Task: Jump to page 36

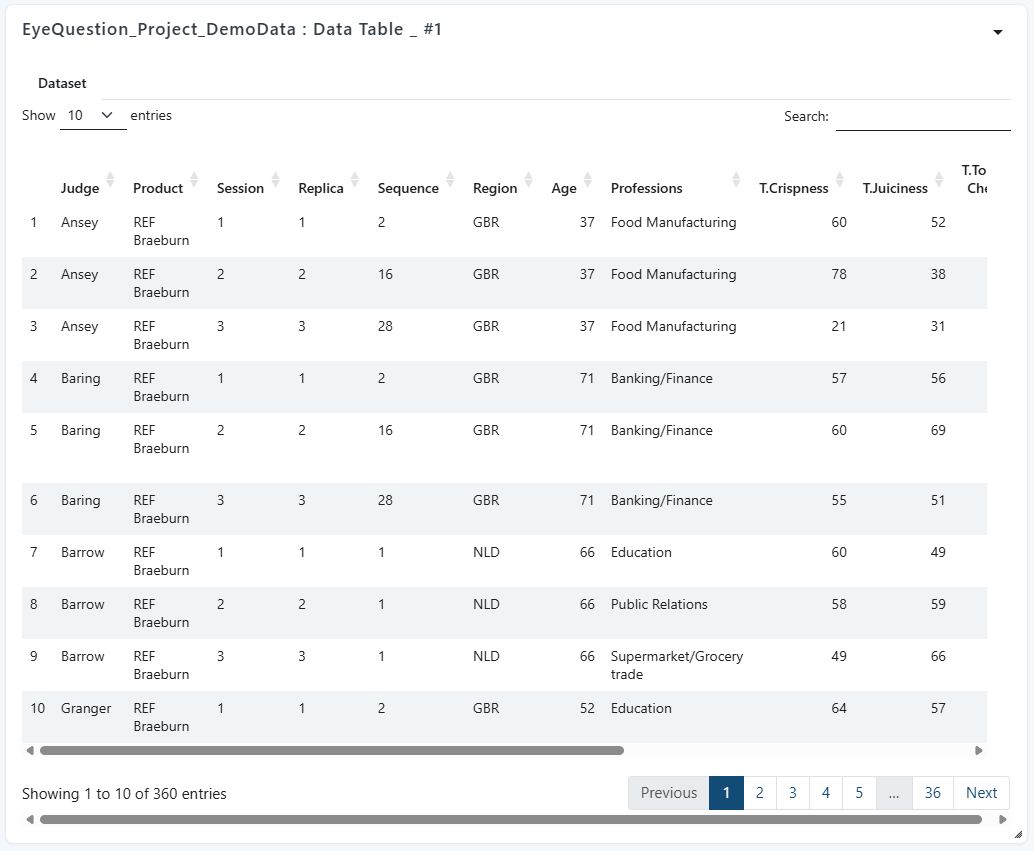Action: click(x=932, y=793)
